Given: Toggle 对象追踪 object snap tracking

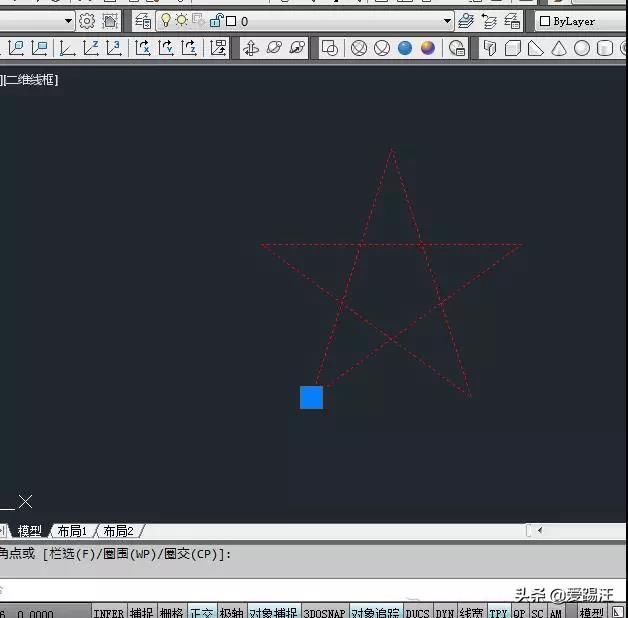Looking at the screenshot, I should [376, 613].
